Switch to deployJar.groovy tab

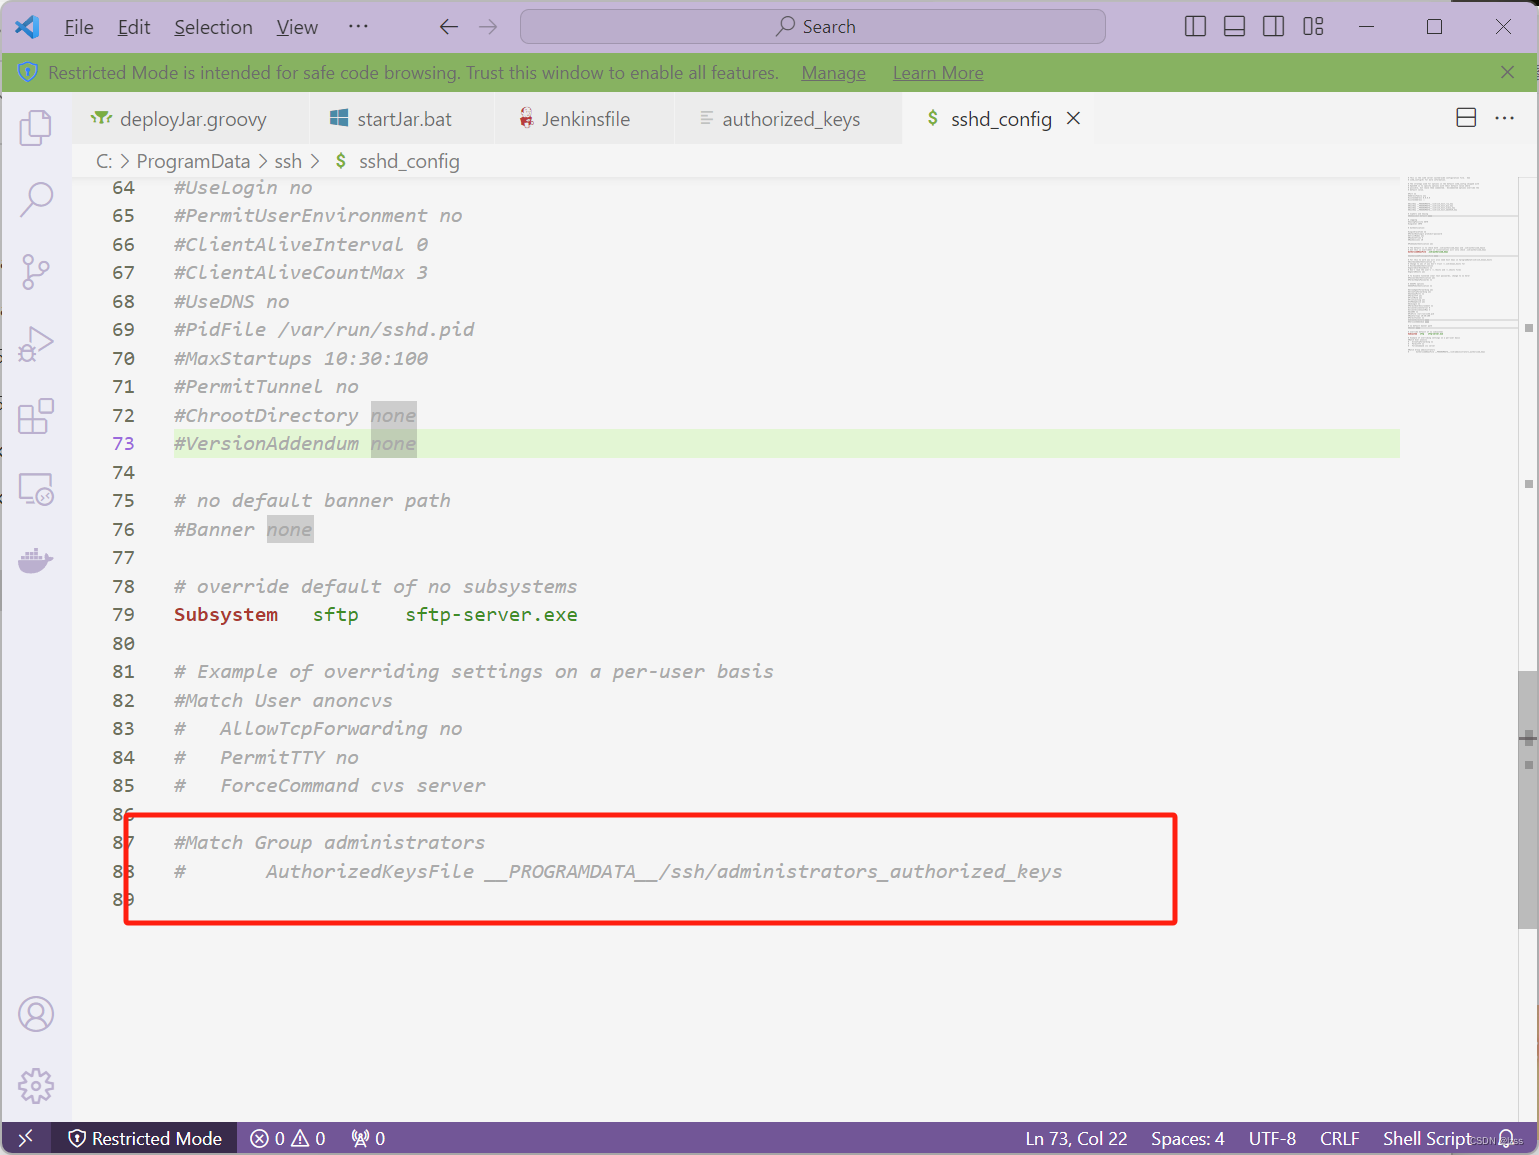[190, 119]
